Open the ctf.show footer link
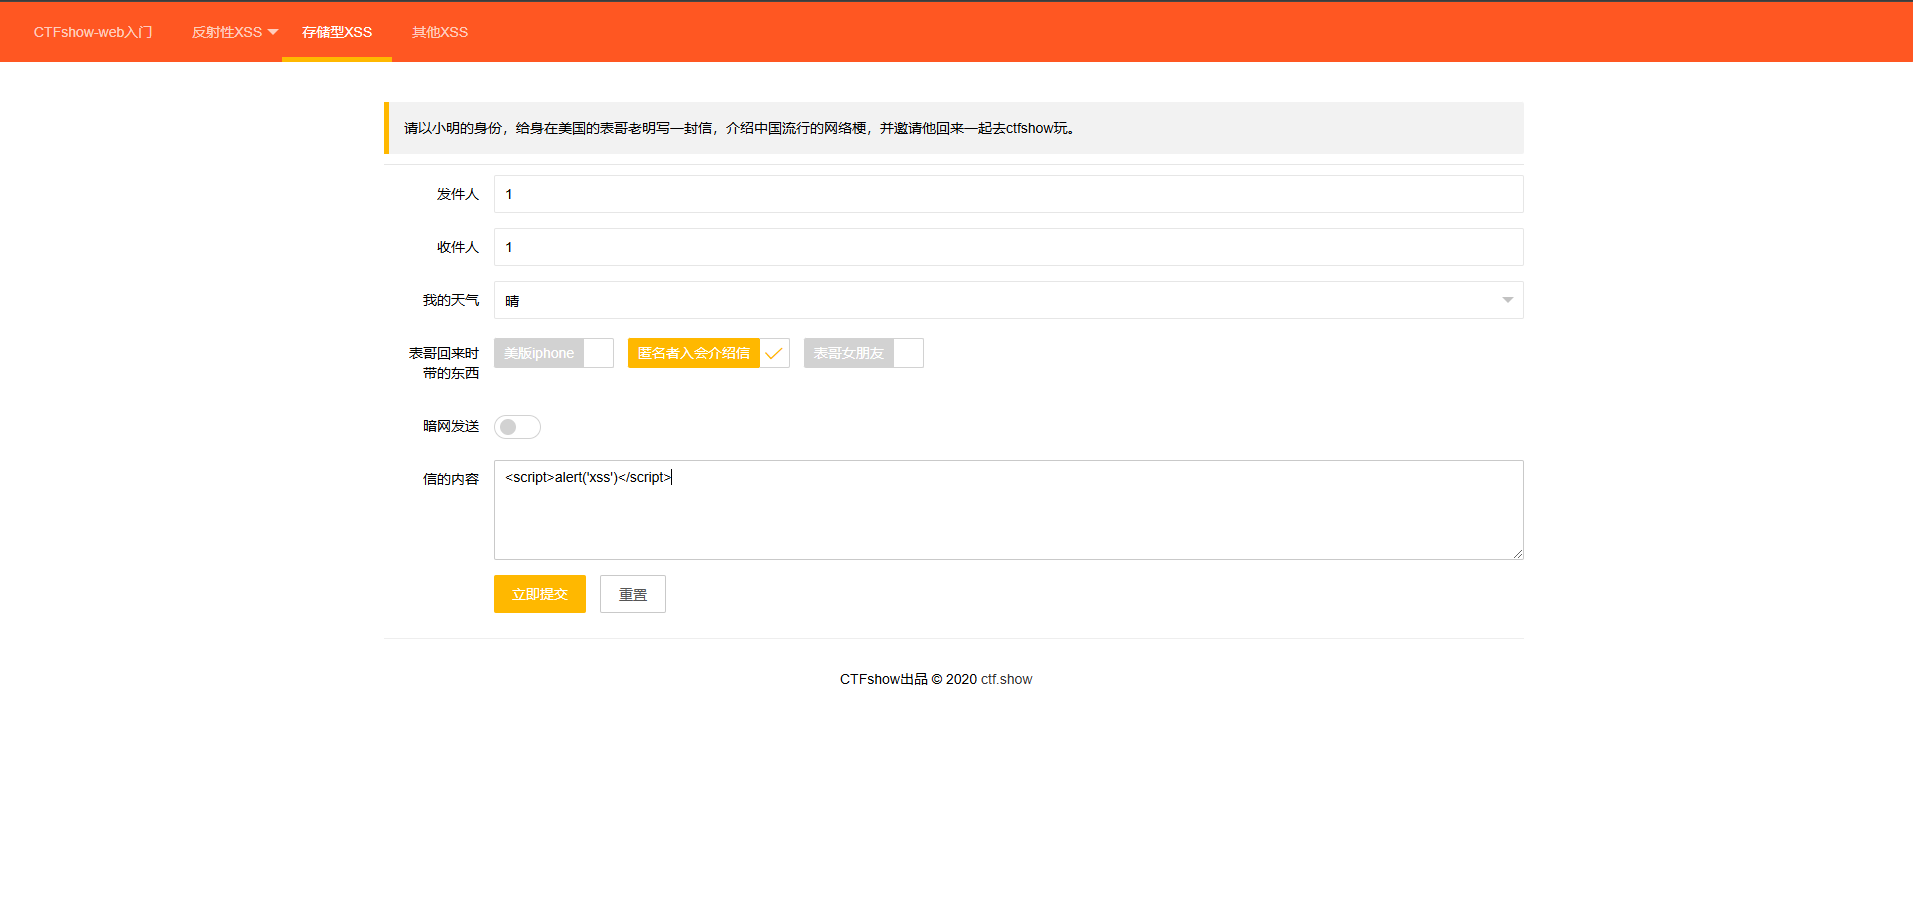Screen dimensions: 1913x908 (1006, 679)
